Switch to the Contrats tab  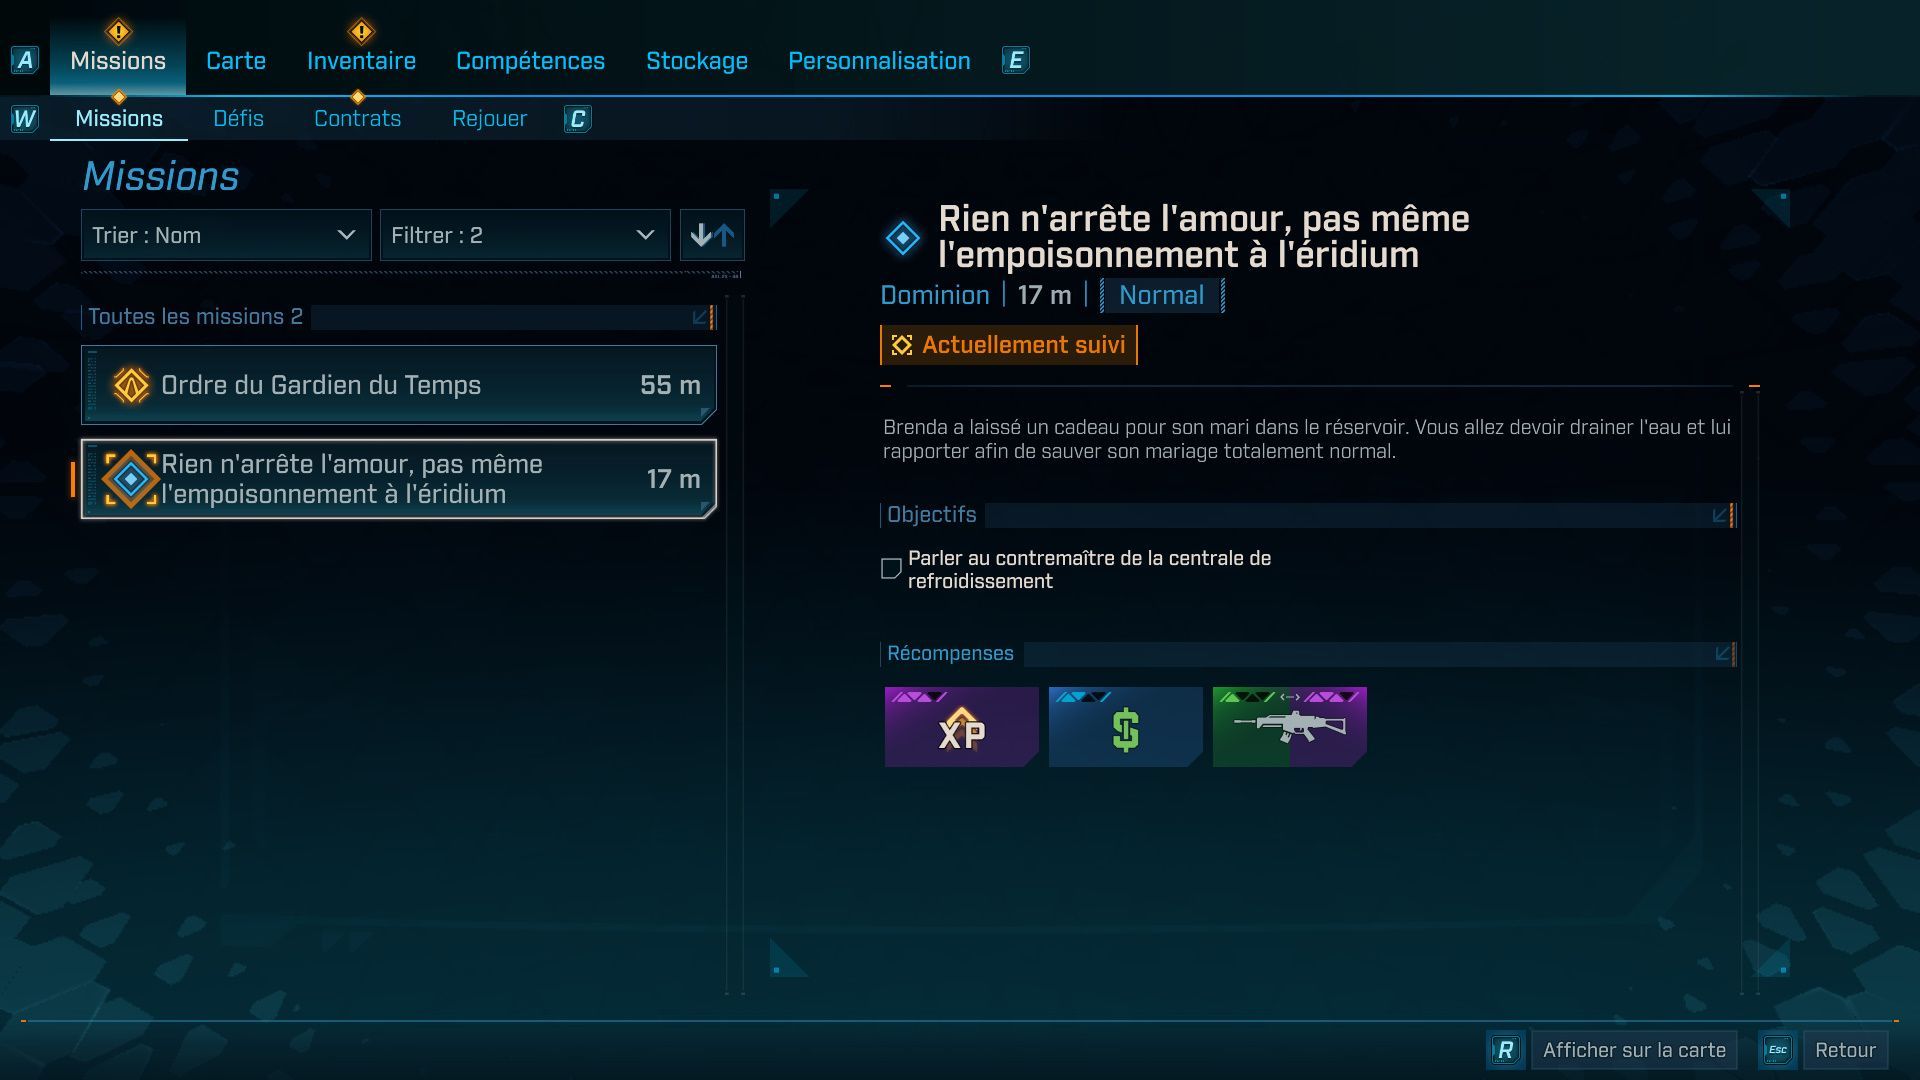357,118
